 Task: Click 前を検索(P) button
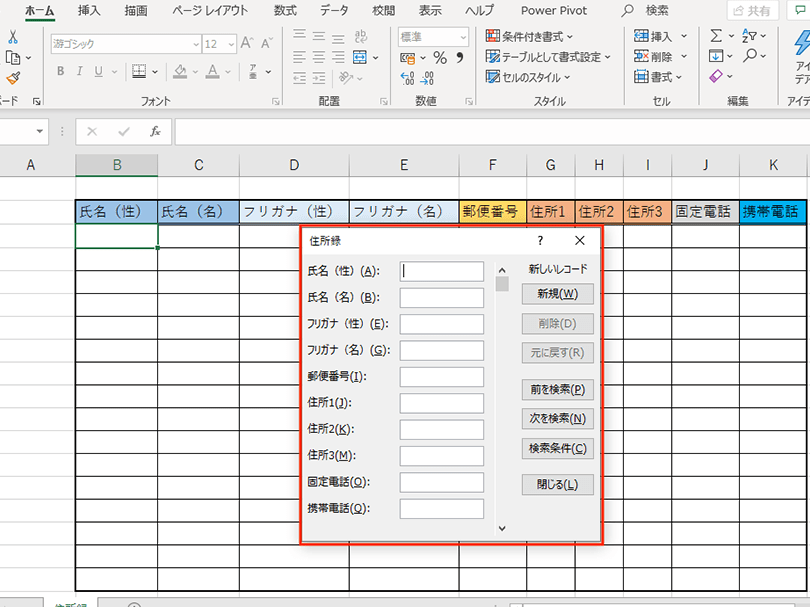557,390
